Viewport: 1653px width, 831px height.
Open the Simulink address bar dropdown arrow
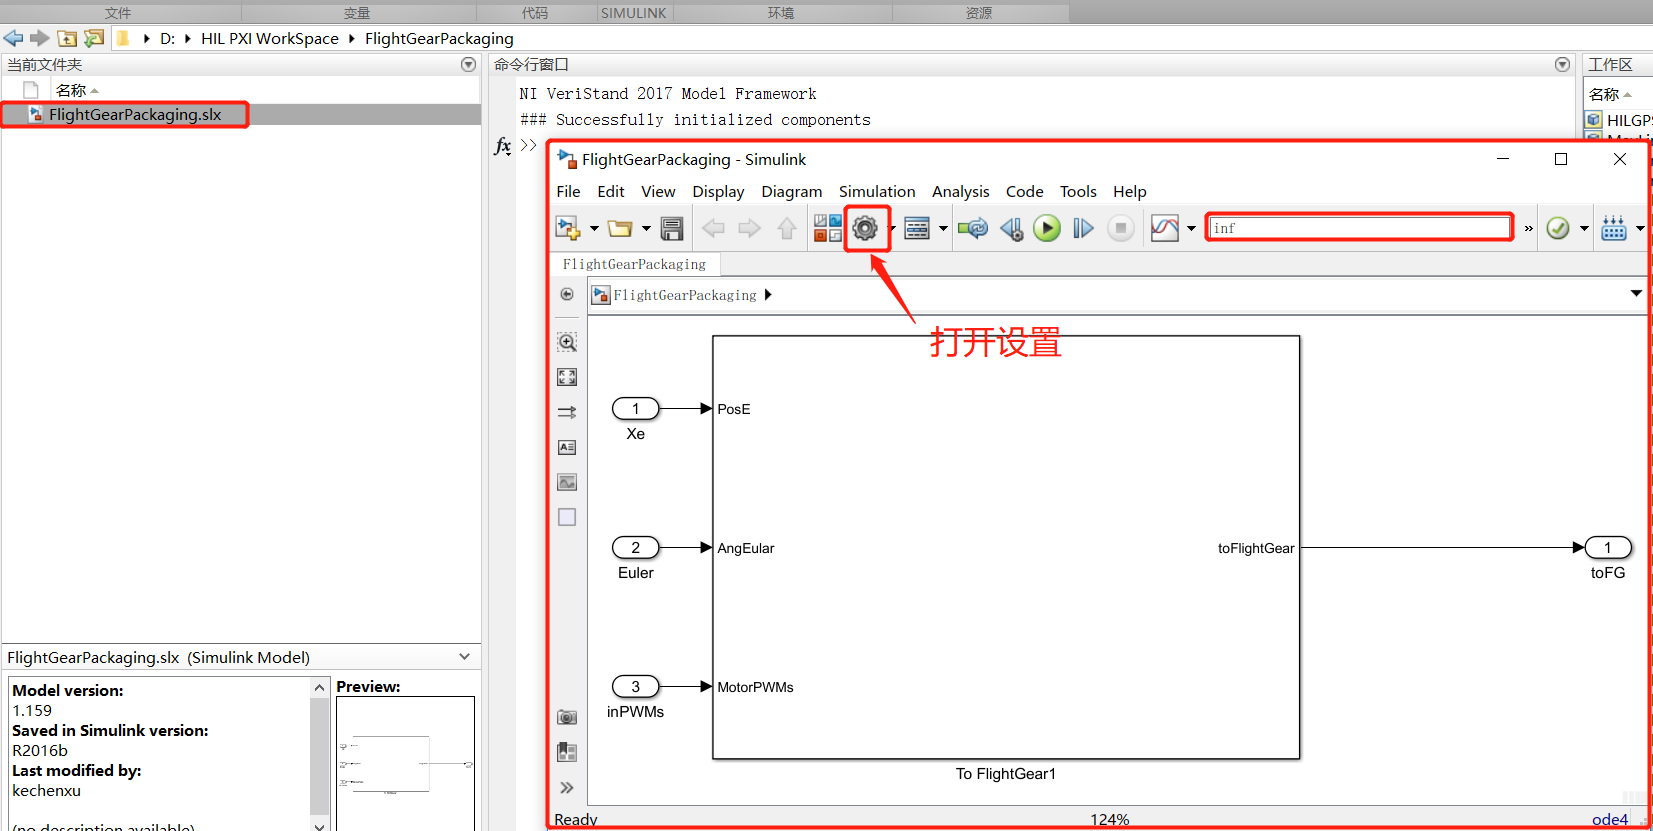[1636, 293]
